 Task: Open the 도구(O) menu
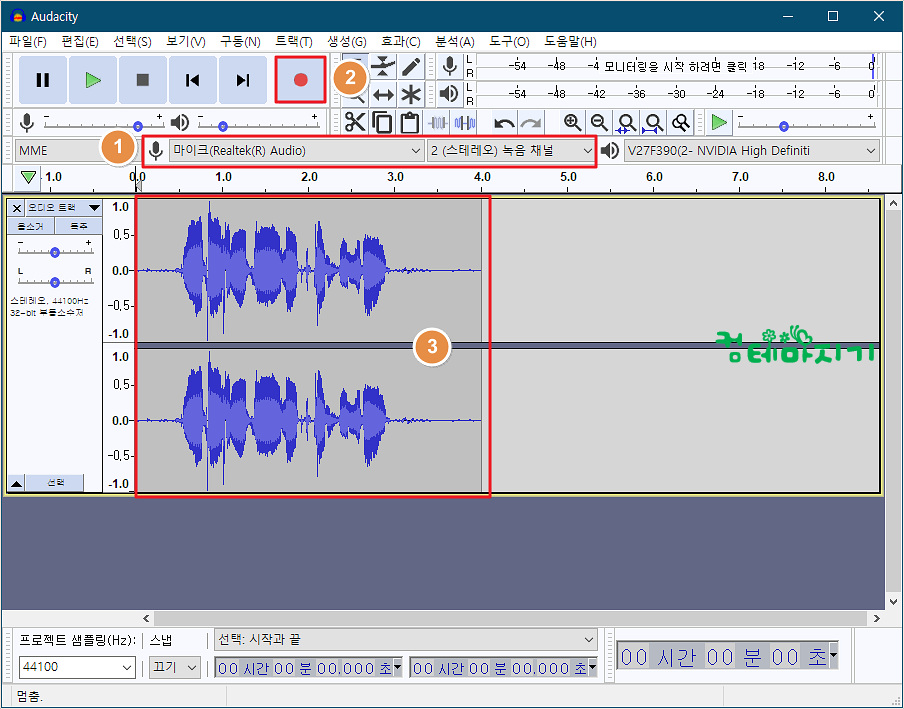[x=509, y=42]
